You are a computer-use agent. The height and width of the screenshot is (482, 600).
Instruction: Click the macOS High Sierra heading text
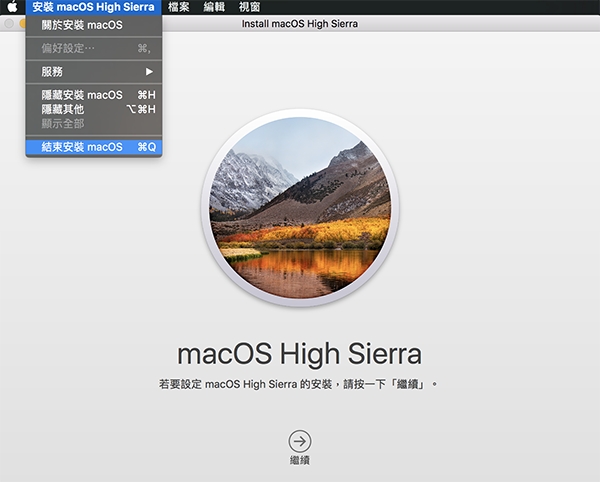pos(300,354)
